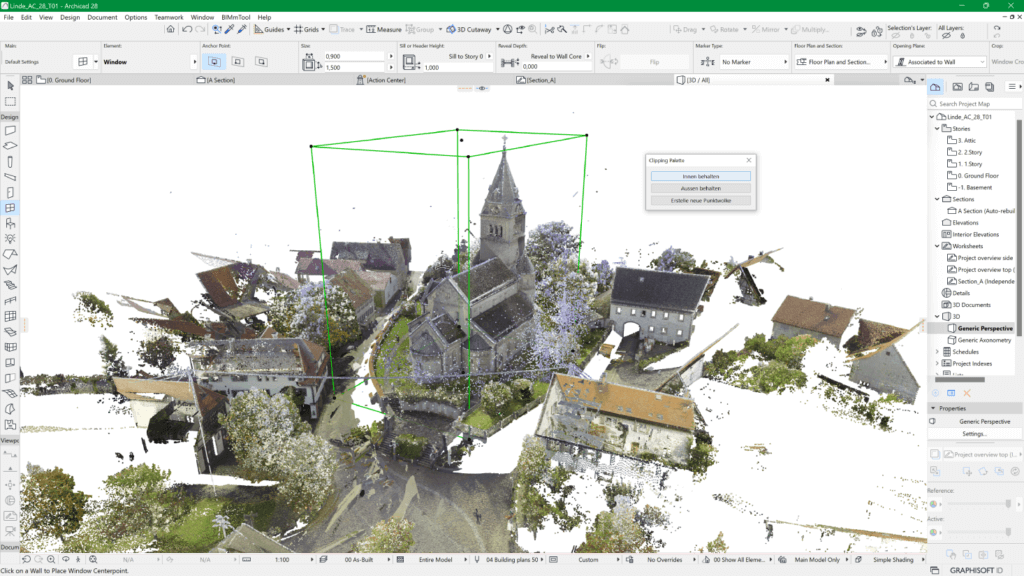Click the Measure tool in toolbar

[x=383, y=30]
